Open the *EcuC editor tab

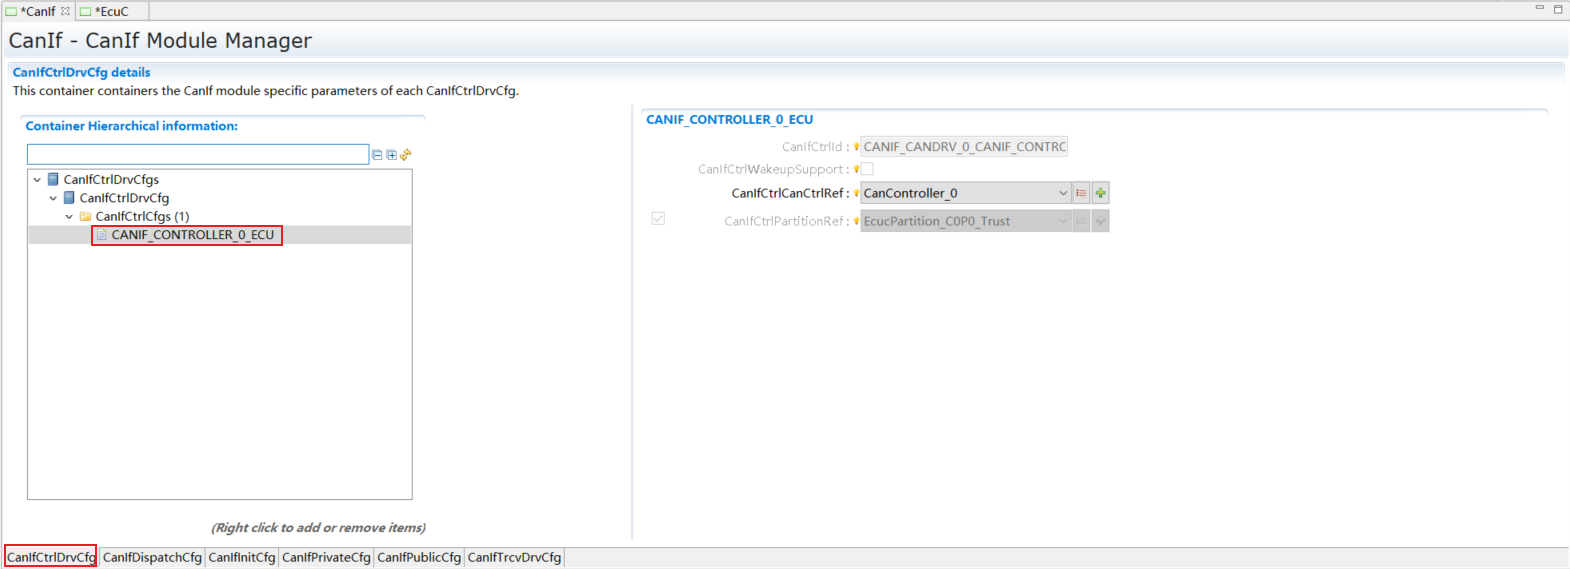tap(111, 11)
